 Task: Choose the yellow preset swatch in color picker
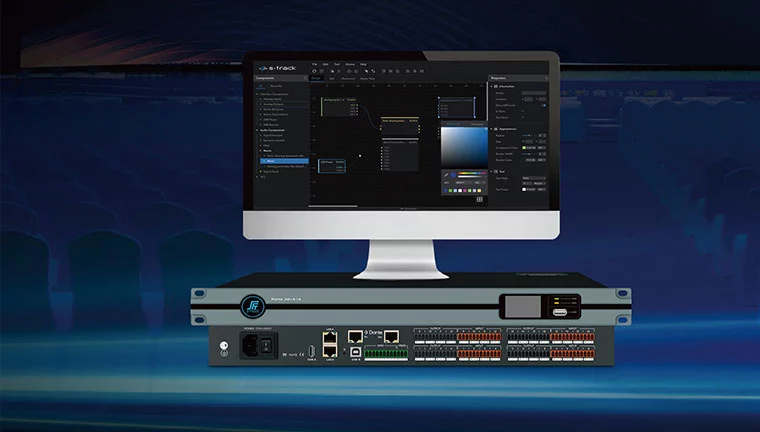(x=479, y=191)
